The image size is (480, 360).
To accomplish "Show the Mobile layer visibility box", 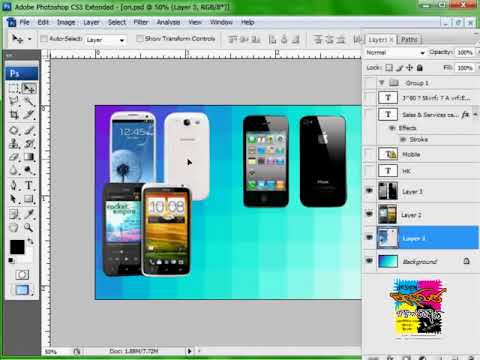I will (x=369, y=154).
